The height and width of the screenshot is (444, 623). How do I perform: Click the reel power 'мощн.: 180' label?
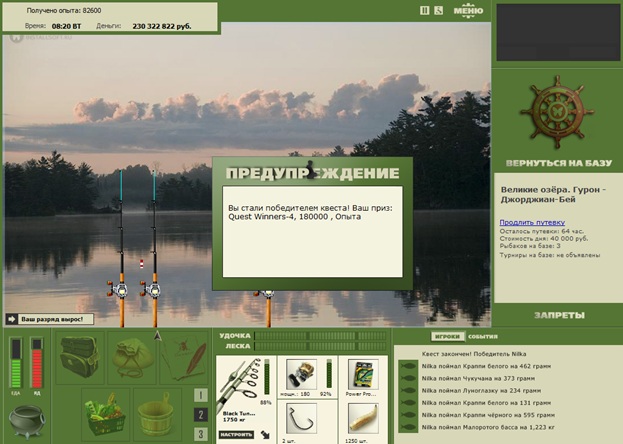295,394
